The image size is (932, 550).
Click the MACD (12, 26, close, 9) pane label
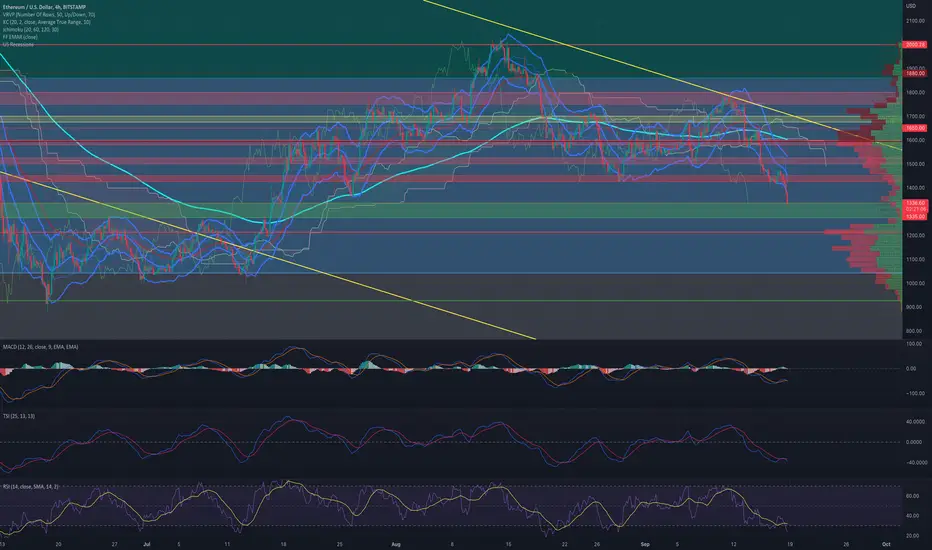[40, 347]
